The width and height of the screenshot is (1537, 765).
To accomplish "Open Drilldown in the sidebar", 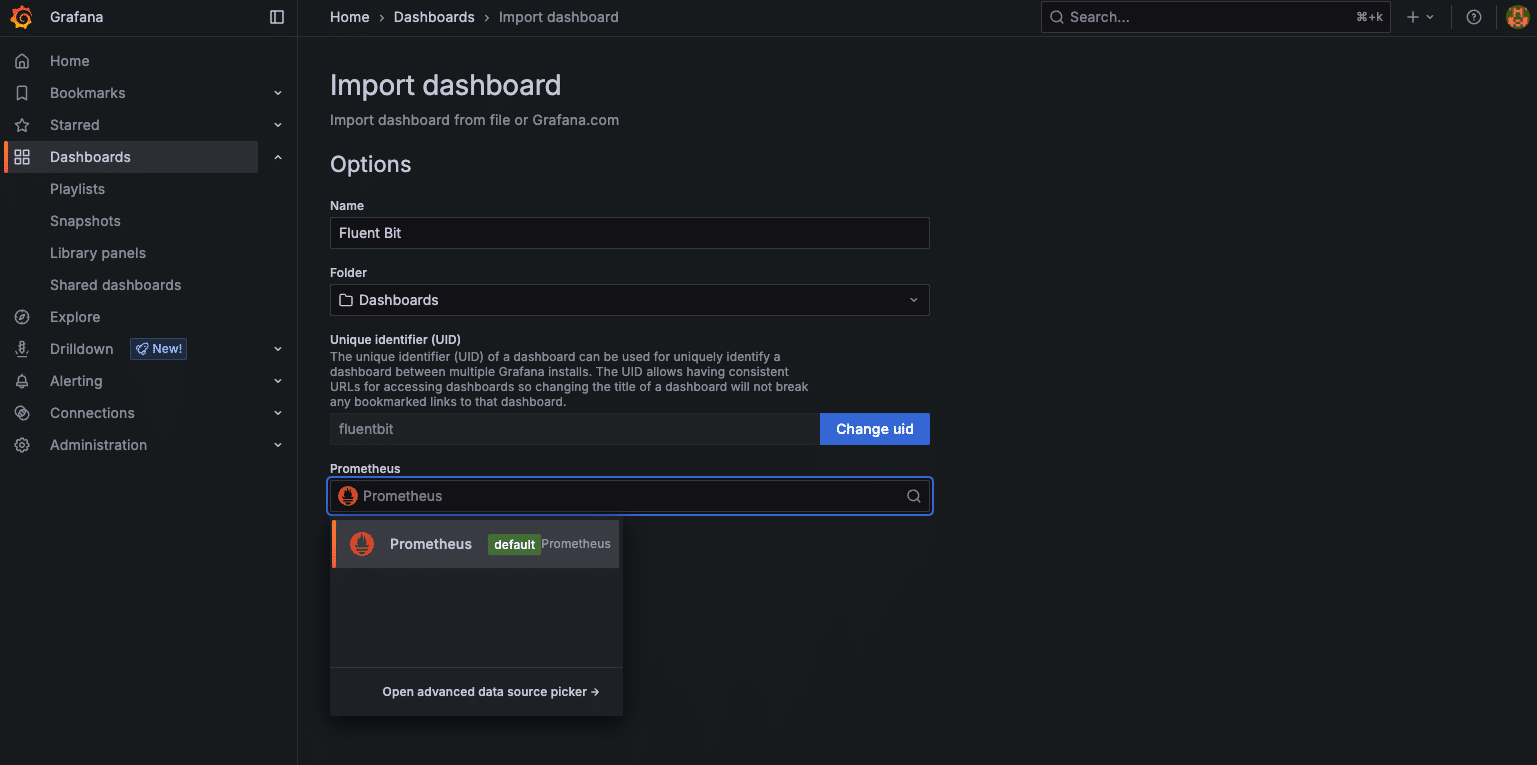I will (x=82, y=349).
